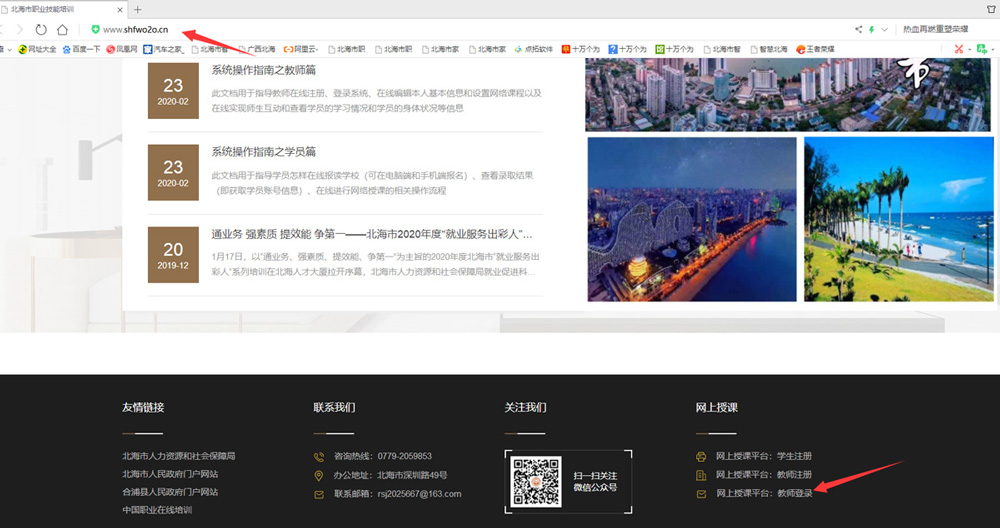Open the 汽车之家 bookmark

(x=163, y=48)
